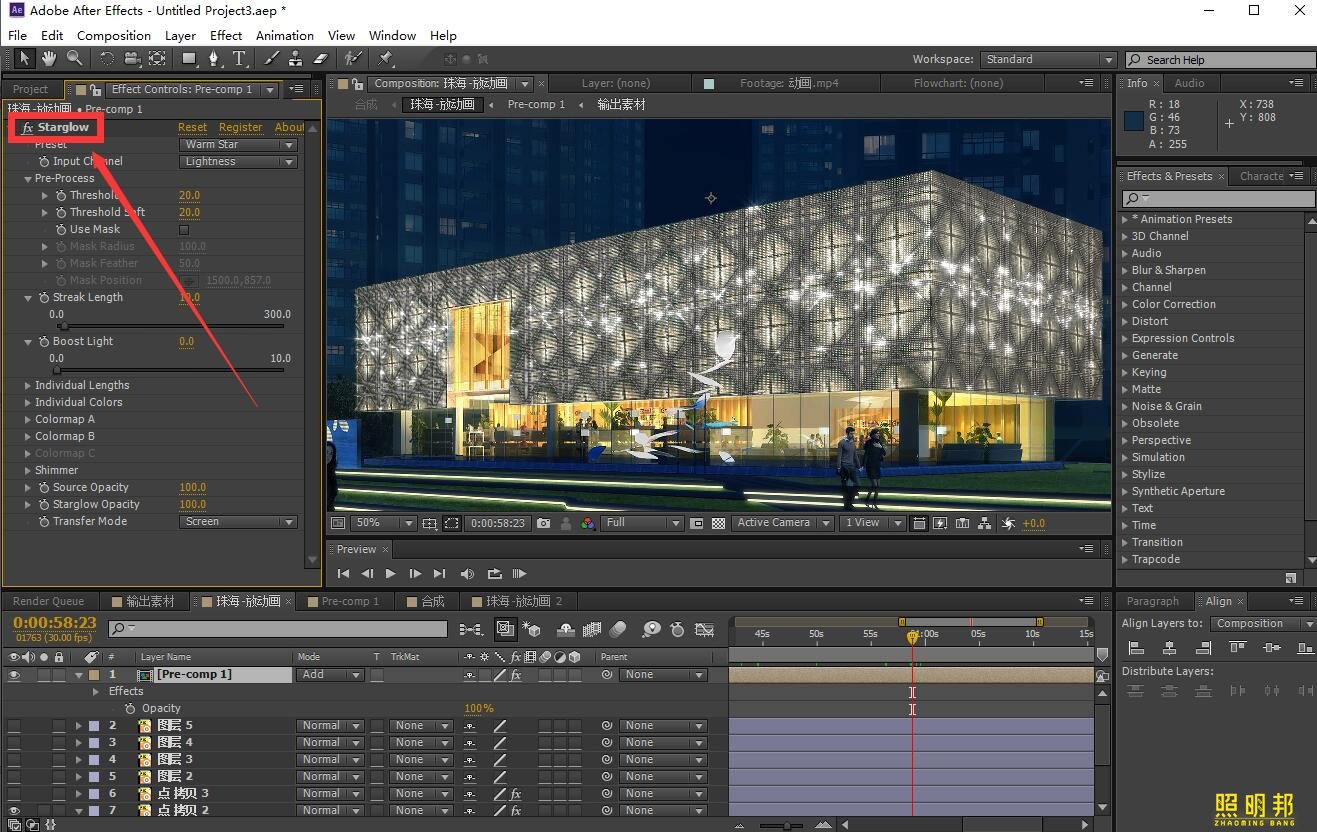This screenshot has height=832, width=1317.
Task: Hide the Pre-comp 1 layer
Action: (14, 675)
